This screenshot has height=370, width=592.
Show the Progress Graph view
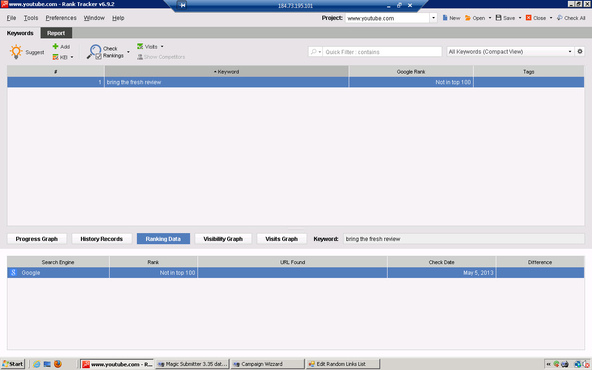click(37, 239)
